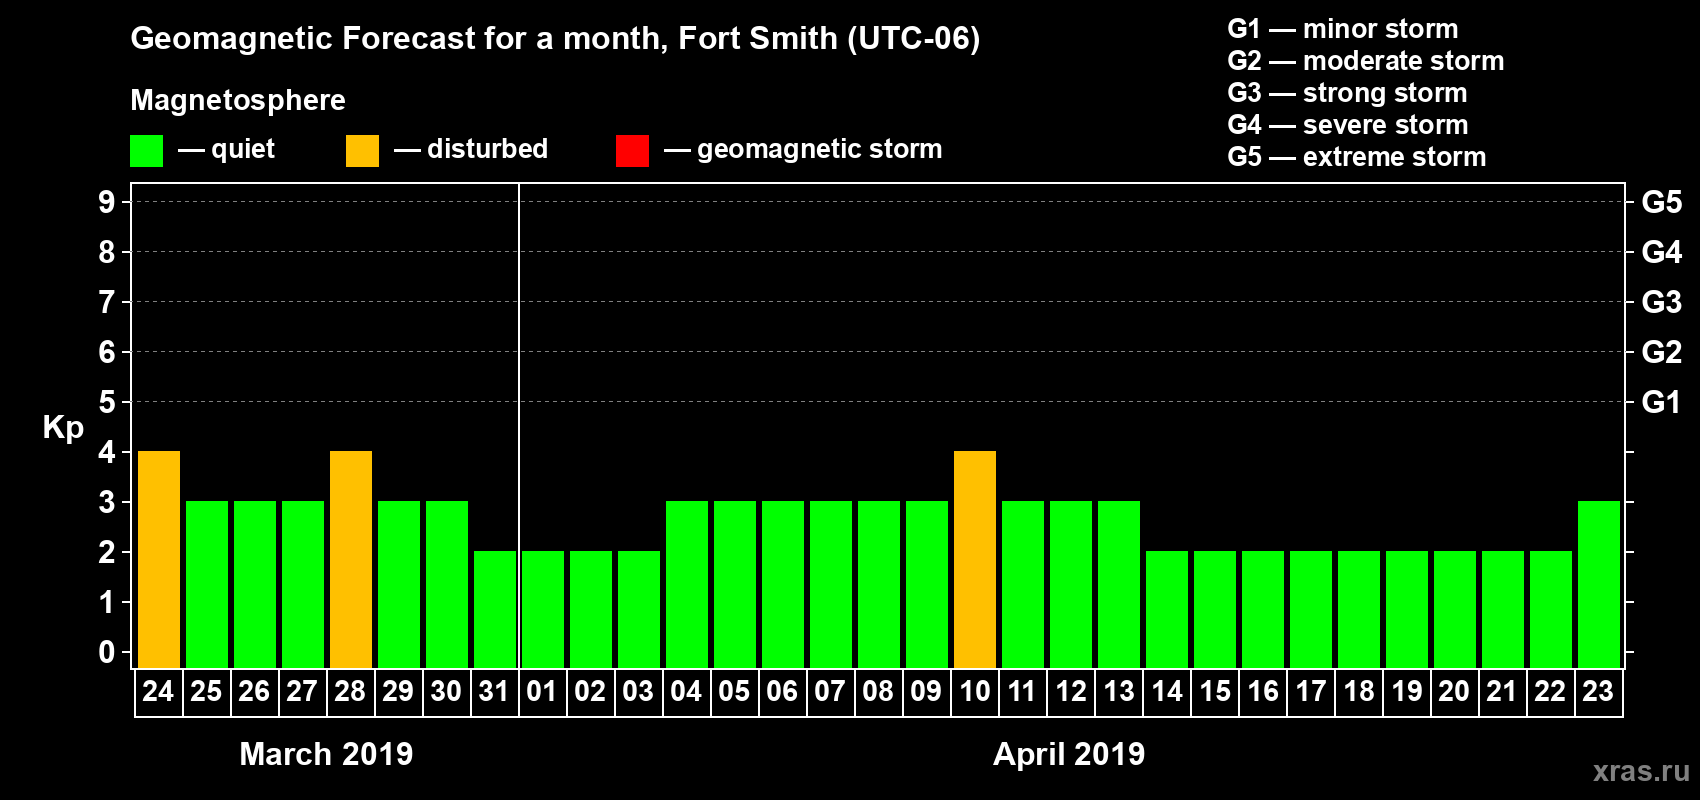Viewport: 1700px width, 800px height.
Task: Click the red geomagnetic storm legend swatch
Action: point(632,151)
